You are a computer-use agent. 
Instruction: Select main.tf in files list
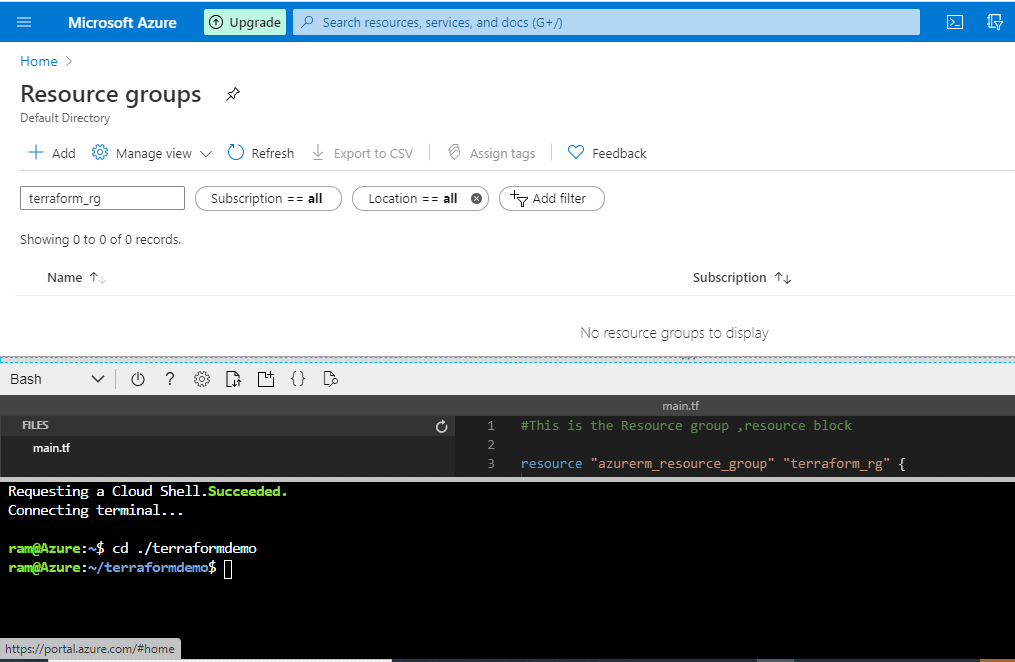pyautogui.click(x=51, y=448)
